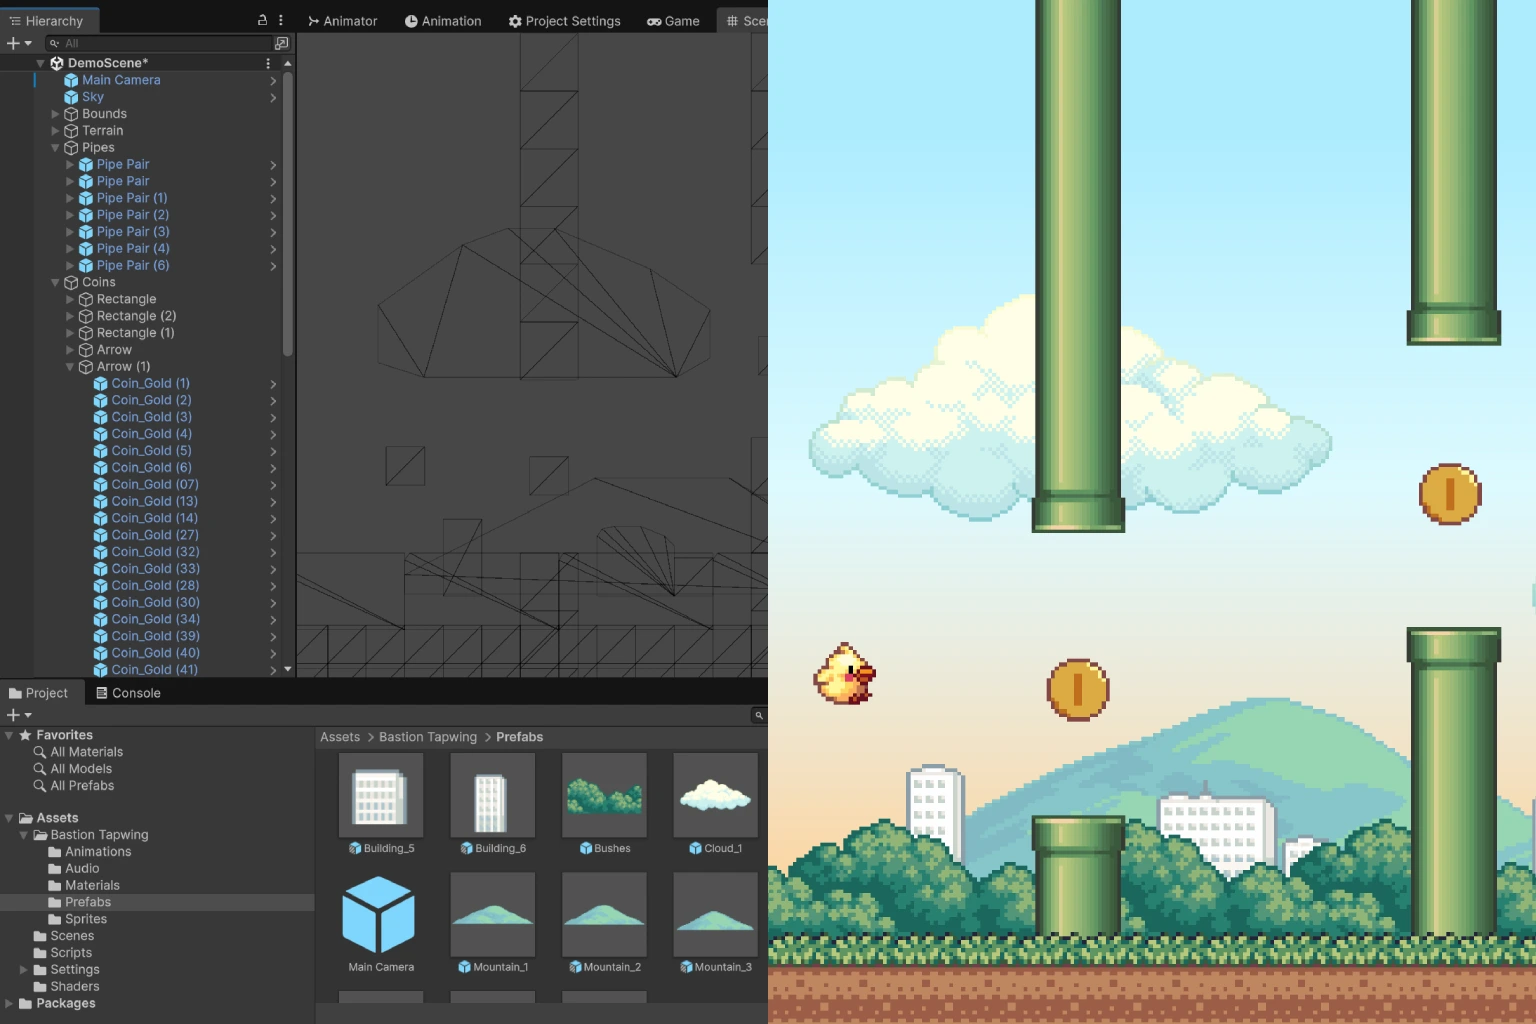The width and height of the screenshot is (1536, 1024).
Task: Open the Pipe Pair (6) prefab arrow
Action: tap(273, 266)
